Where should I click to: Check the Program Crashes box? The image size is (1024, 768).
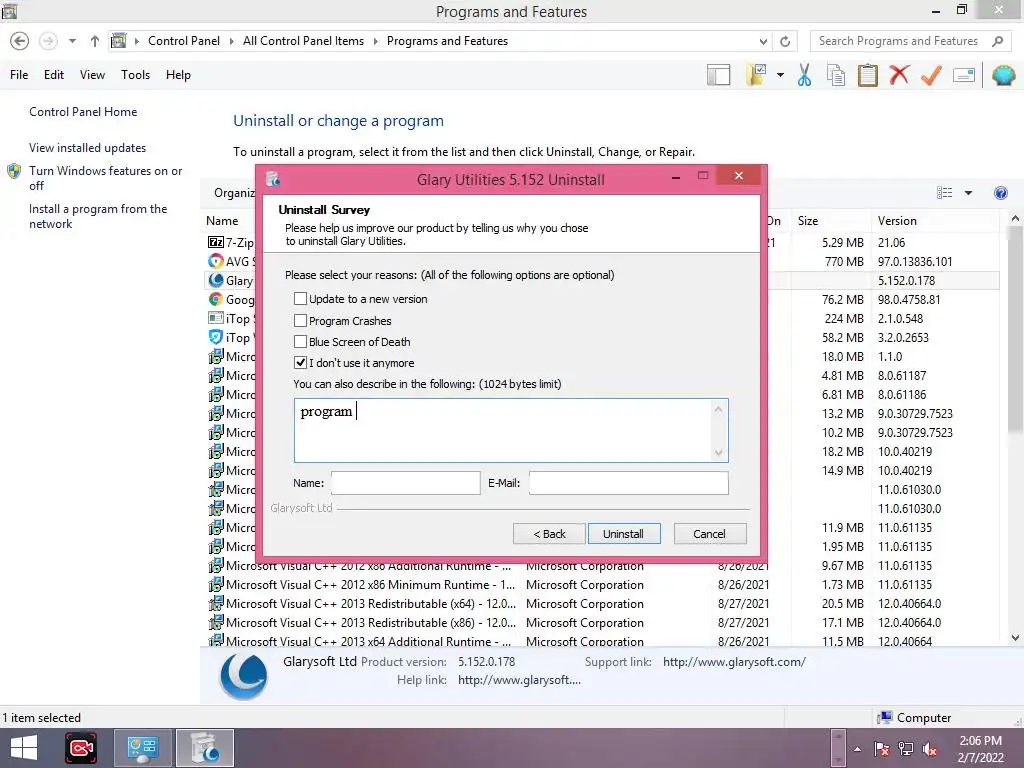click(x=300, y=321)
